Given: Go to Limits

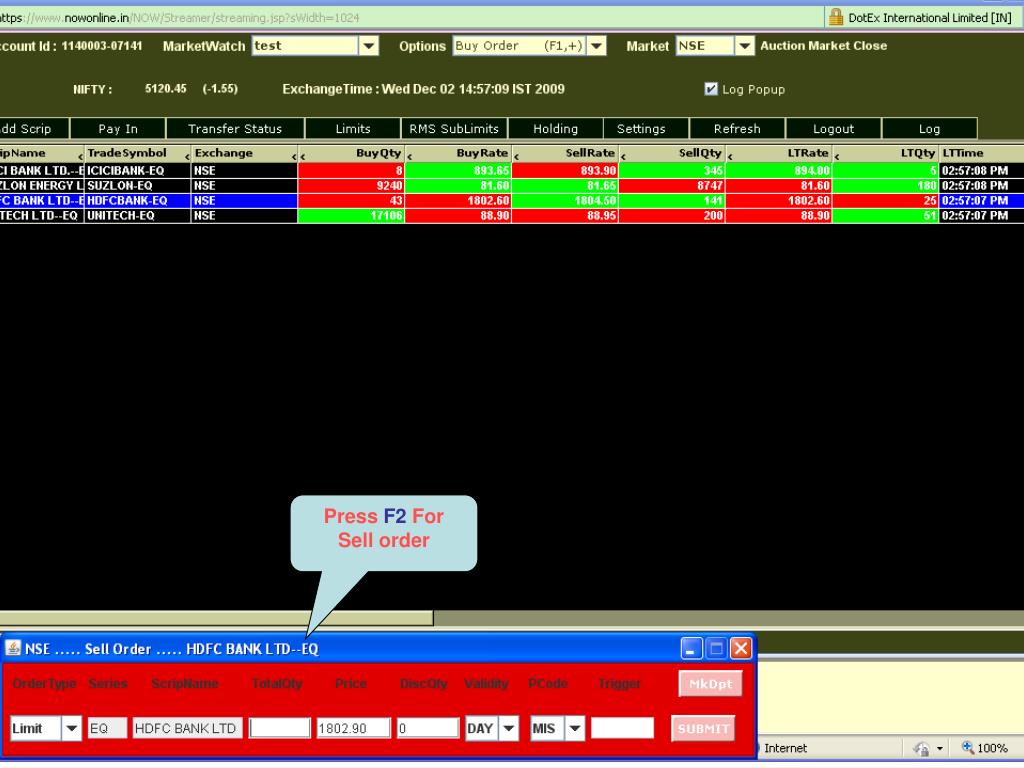Looking at the screenshot, I should coord(353,129).
